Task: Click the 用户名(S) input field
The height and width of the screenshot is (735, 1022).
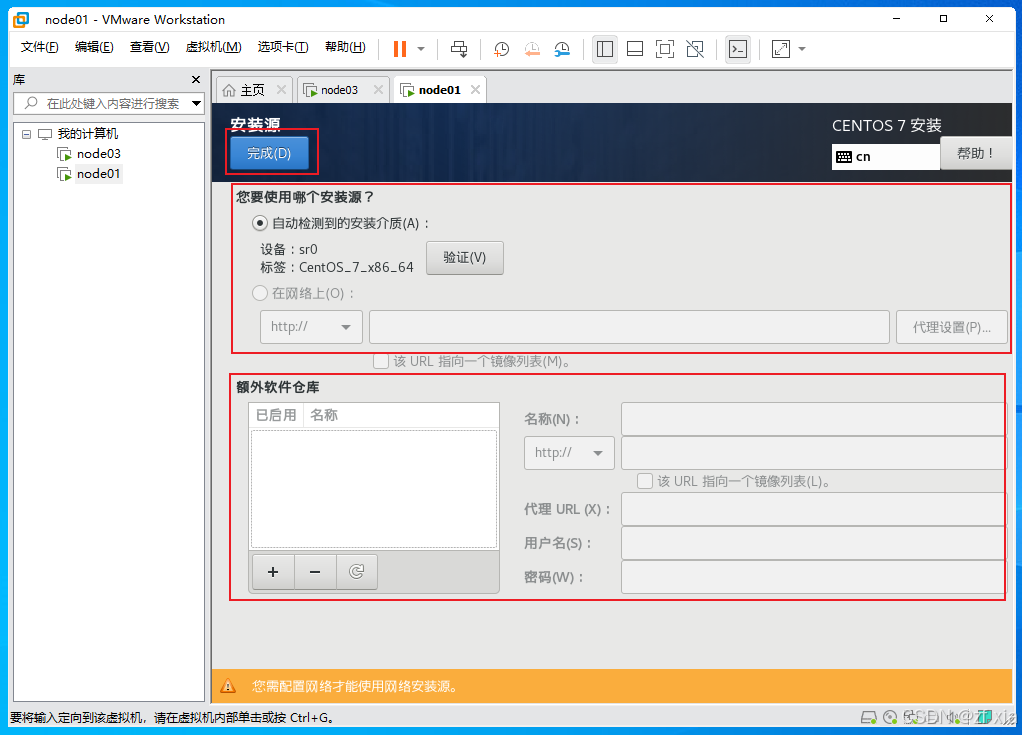Action: tap(813, 543)
